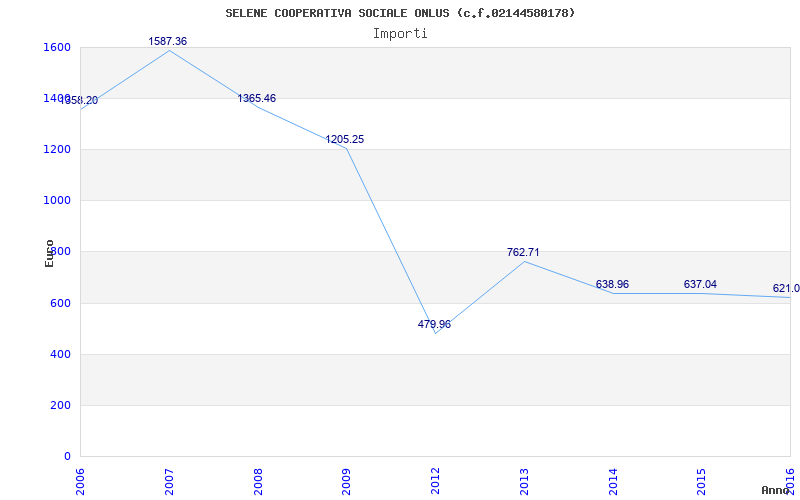
Task: Select the 1587.36 data label
Action: 168,41
